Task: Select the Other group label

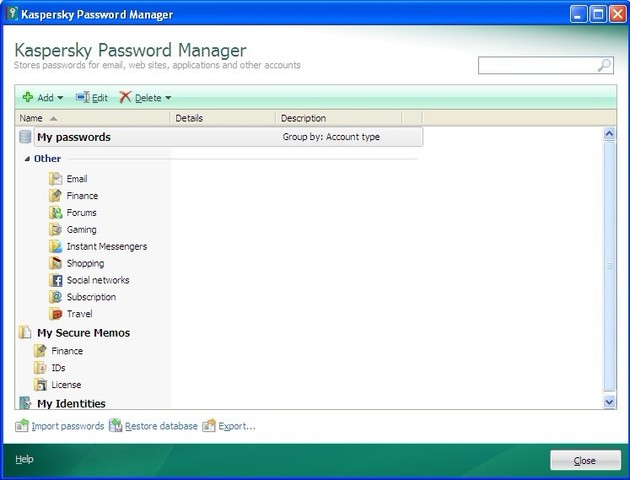Action: [47, 159]
